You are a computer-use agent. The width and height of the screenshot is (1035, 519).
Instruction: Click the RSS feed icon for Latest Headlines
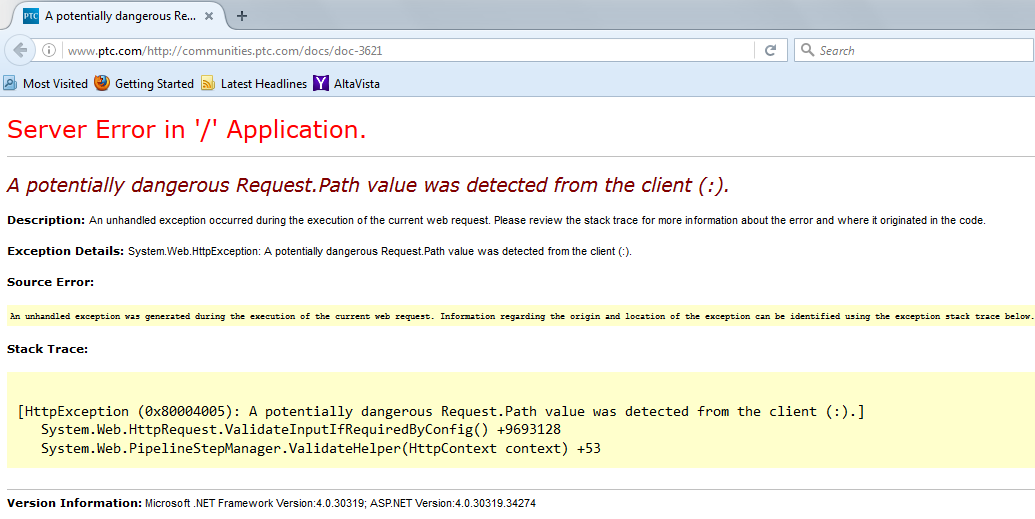pos(208,84)
